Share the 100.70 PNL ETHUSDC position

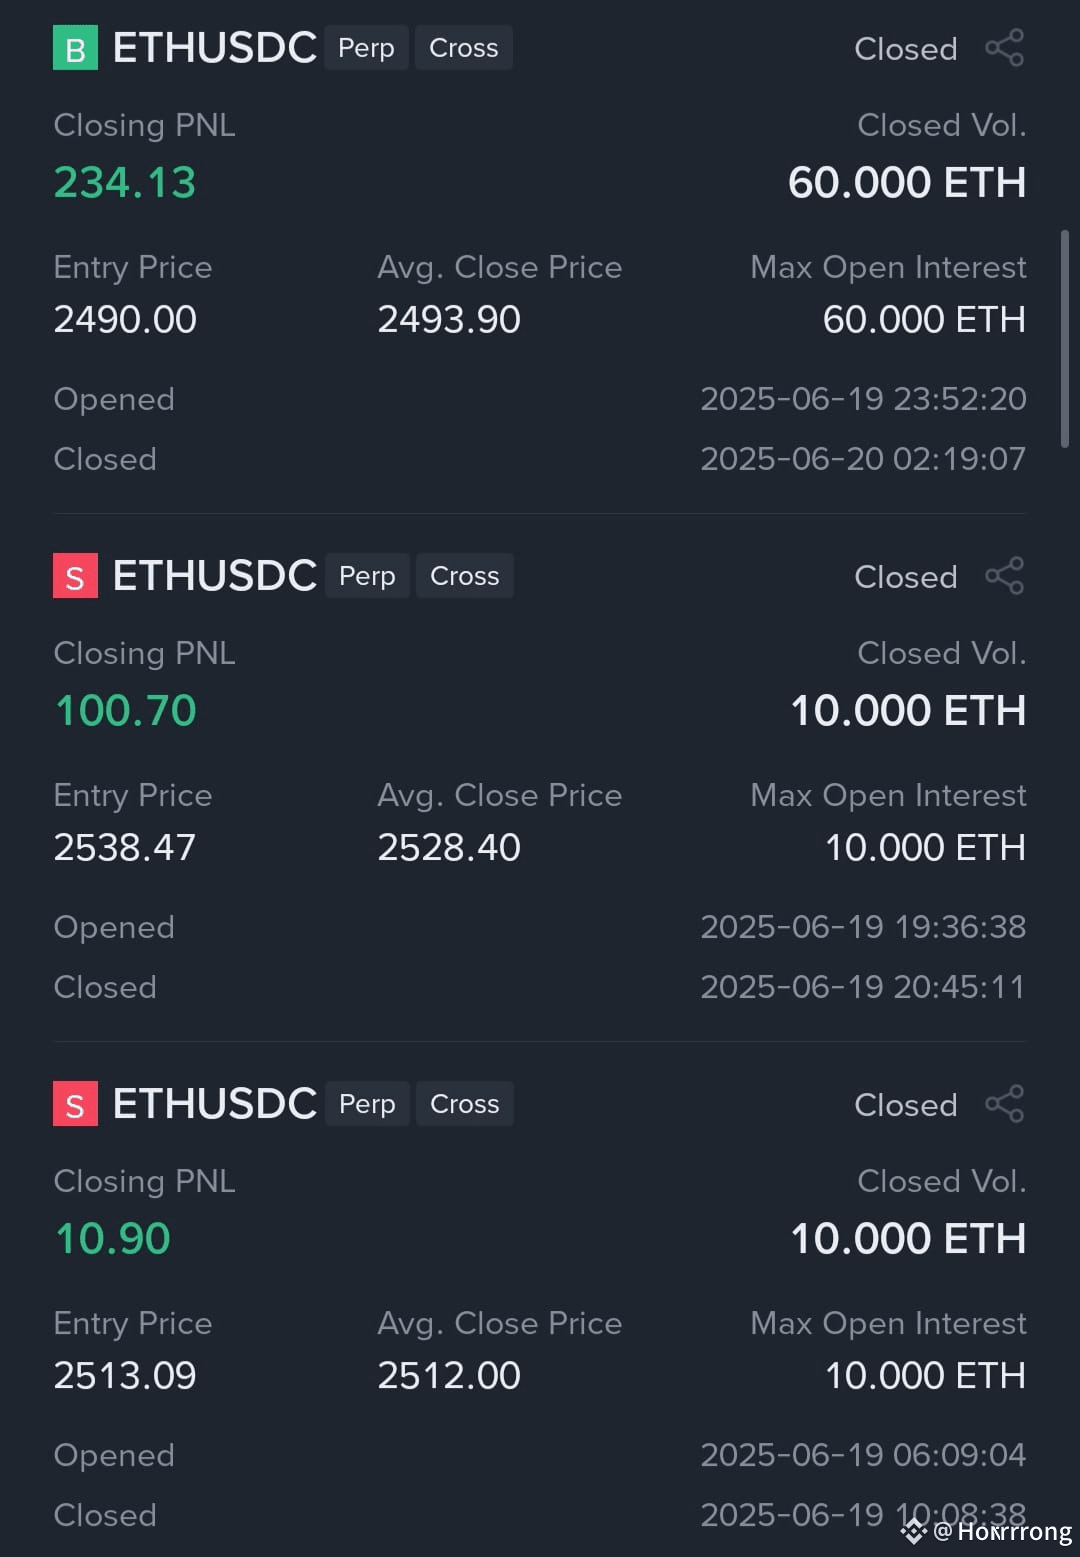tap(1005, 576)
